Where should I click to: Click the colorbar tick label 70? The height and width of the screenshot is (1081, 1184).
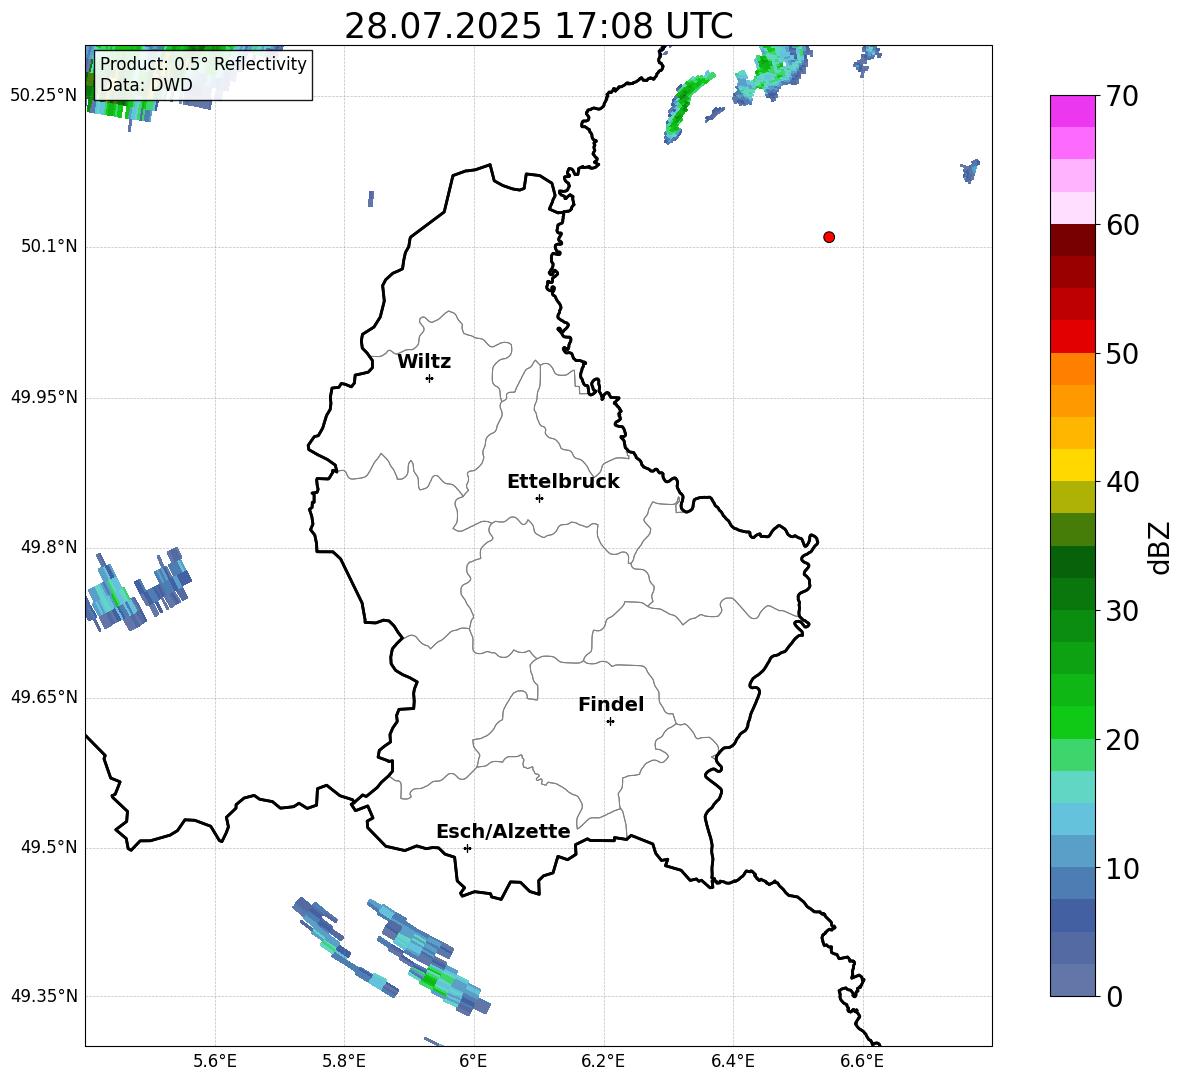[1122, 97]
